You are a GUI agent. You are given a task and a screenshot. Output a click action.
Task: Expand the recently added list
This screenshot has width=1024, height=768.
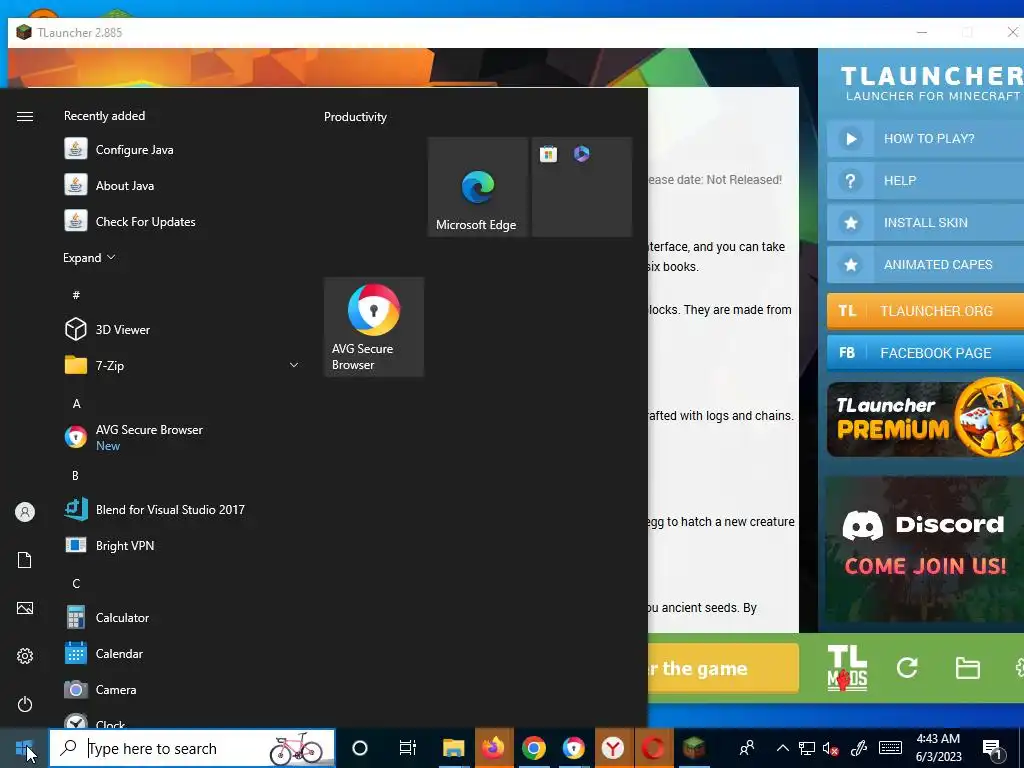89,257
